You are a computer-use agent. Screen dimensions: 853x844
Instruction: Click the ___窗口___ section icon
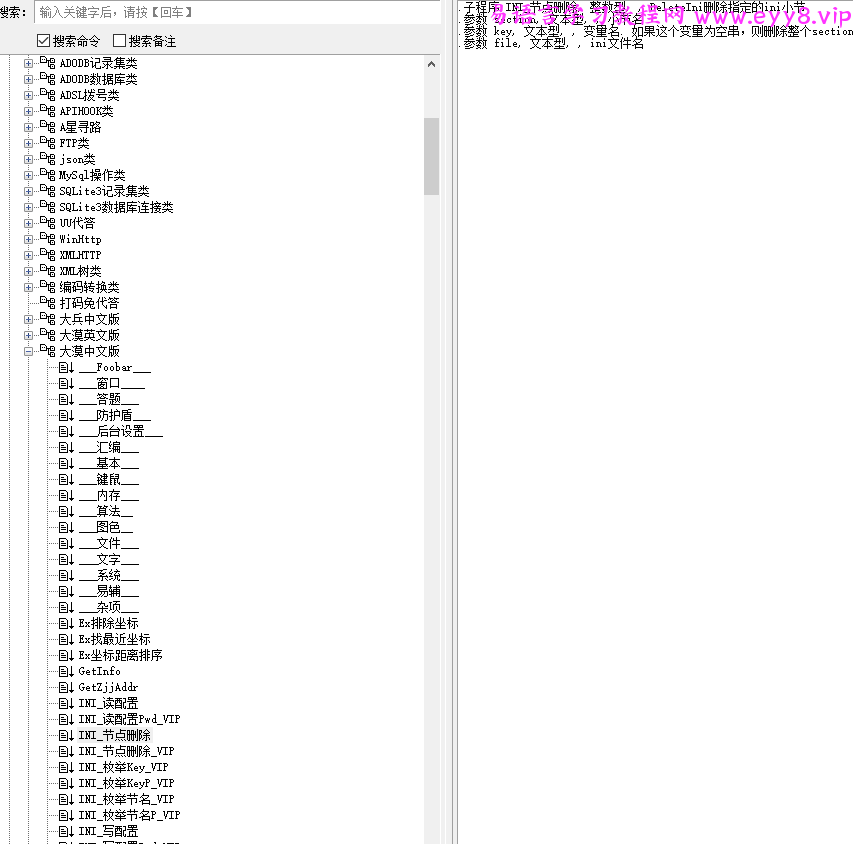[x=63, y=382]
